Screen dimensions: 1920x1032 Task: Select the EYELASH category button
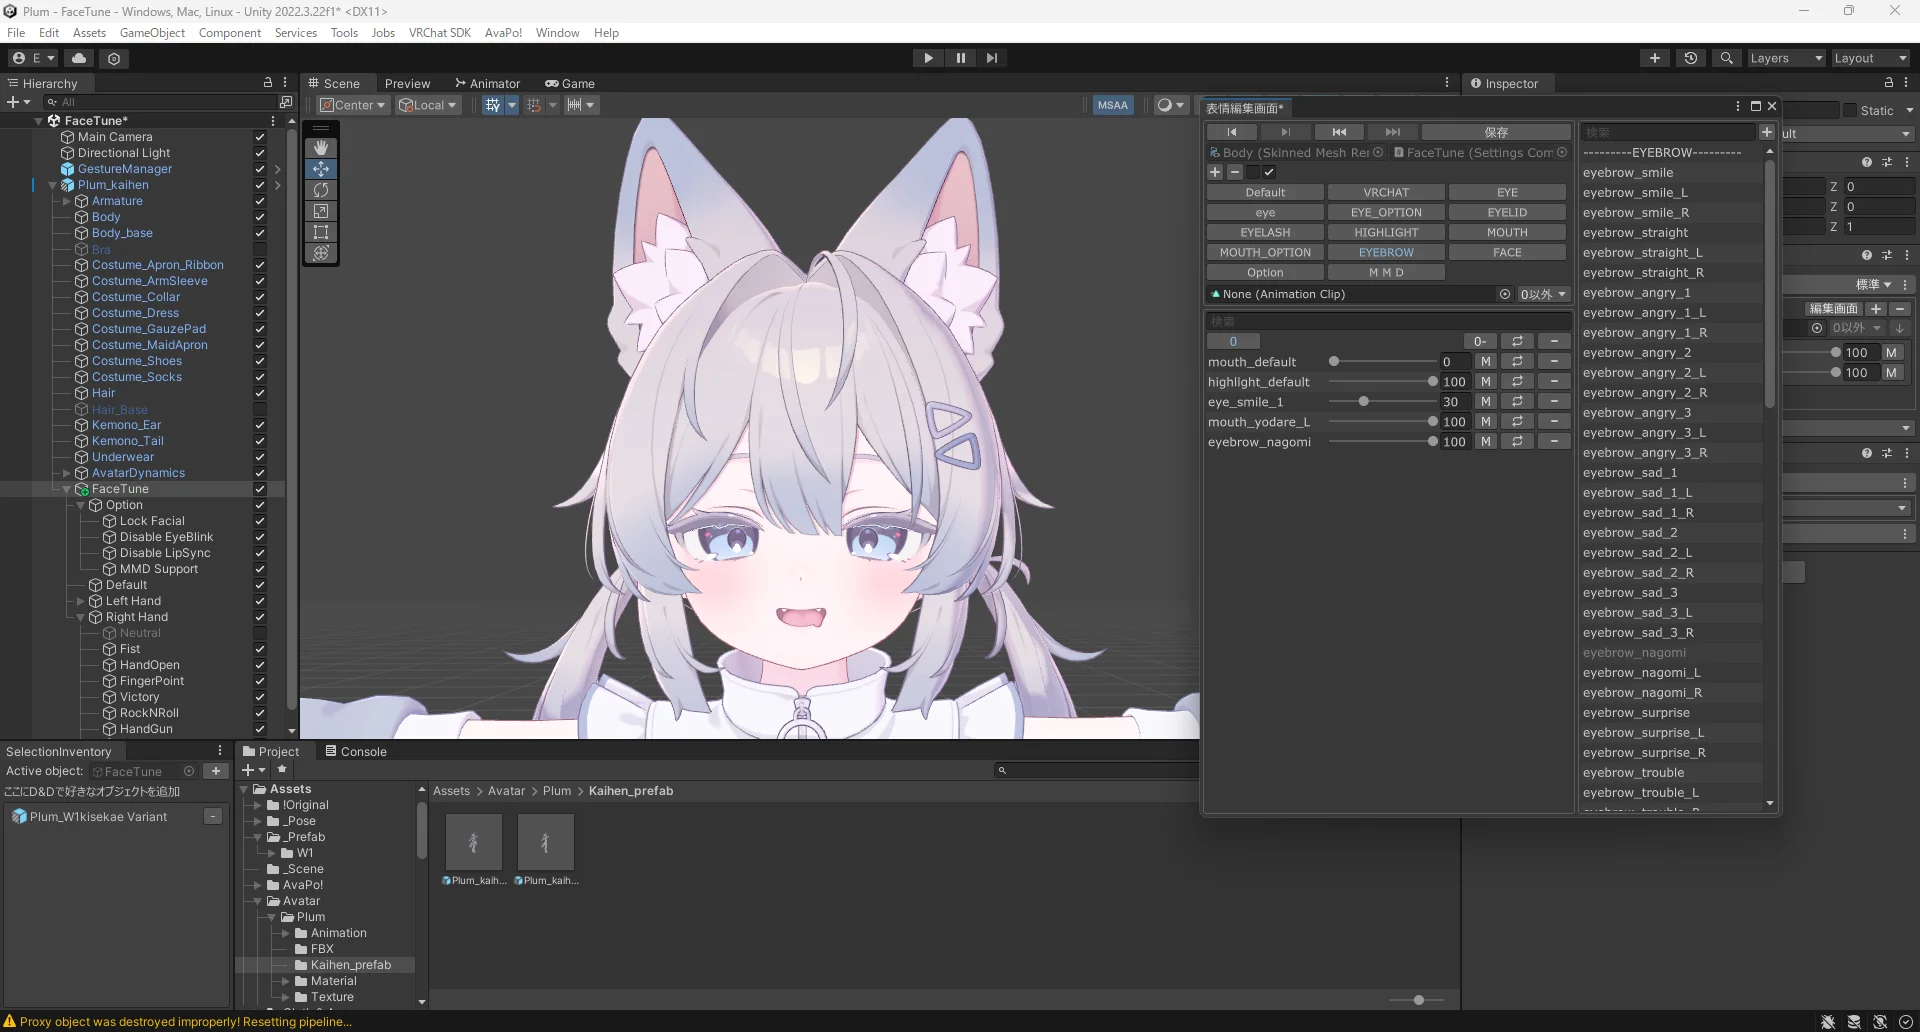[x=1265, y=232]
